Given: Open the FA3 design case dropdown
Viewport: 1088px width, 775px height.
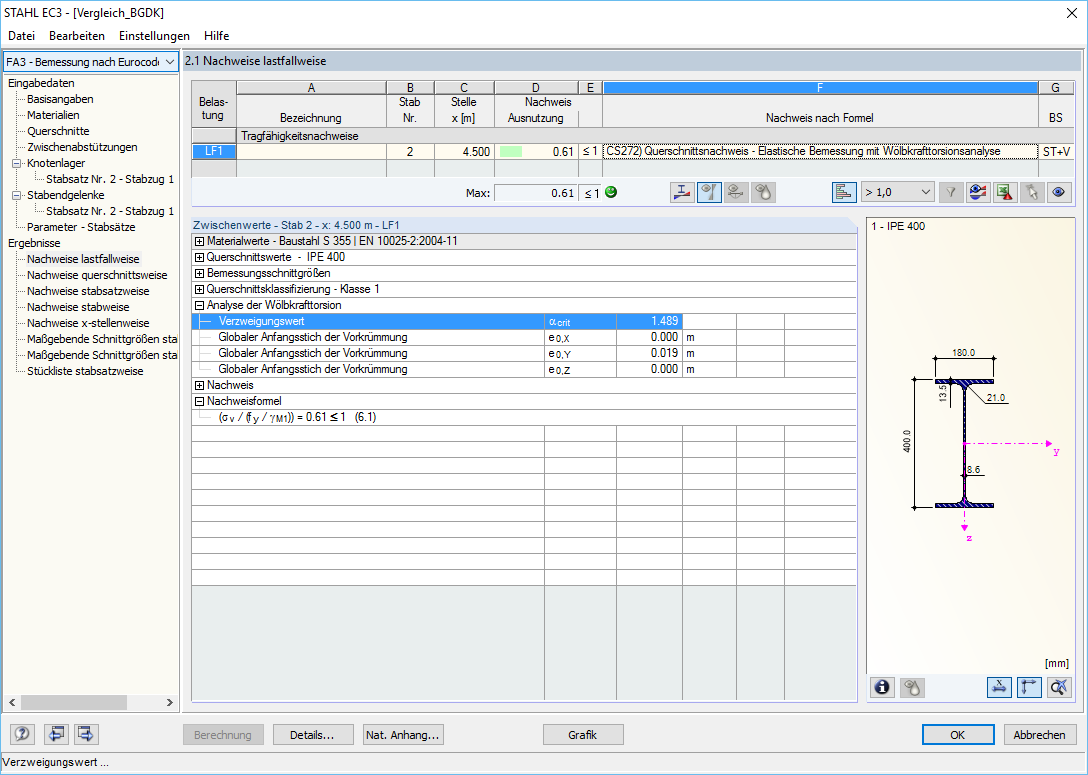Looking at the screenshot, I should pyautogui.click(x=91, y=62).
